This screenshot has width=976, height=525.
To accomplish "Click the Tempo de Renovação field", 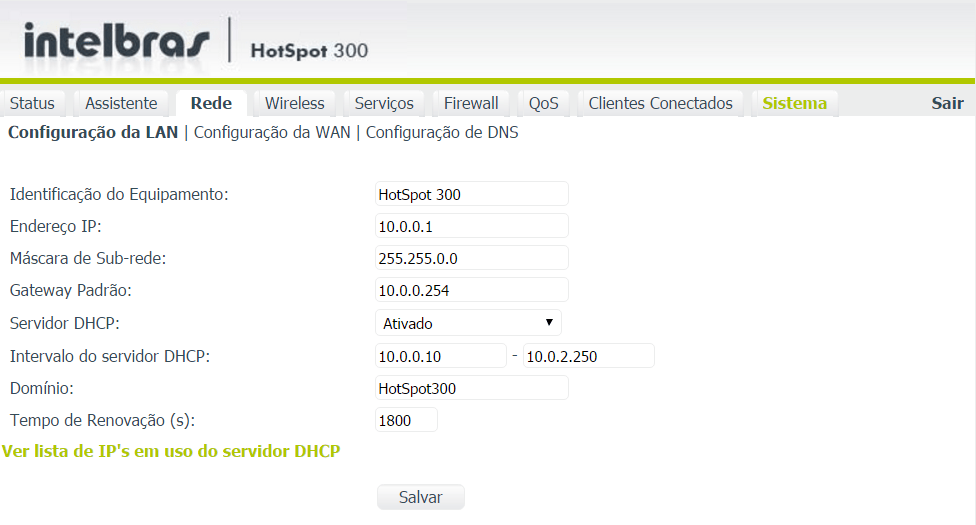I will (406, 420).
